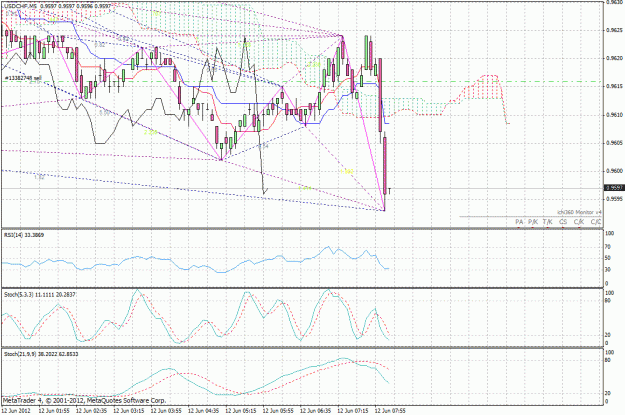
Task: Click the 12 Jun 04:35 time label
Action: point(203,410)
